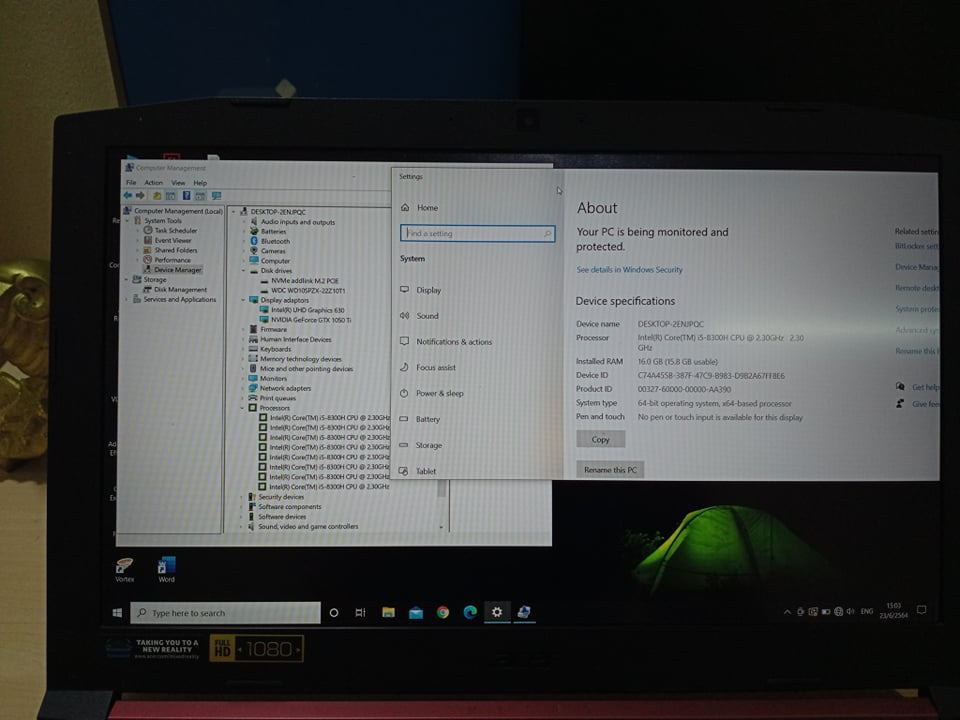The image size is (960, 720).
Task: Click the Back arrow in Computer Management toolbar
Action: tap(127, 195)
